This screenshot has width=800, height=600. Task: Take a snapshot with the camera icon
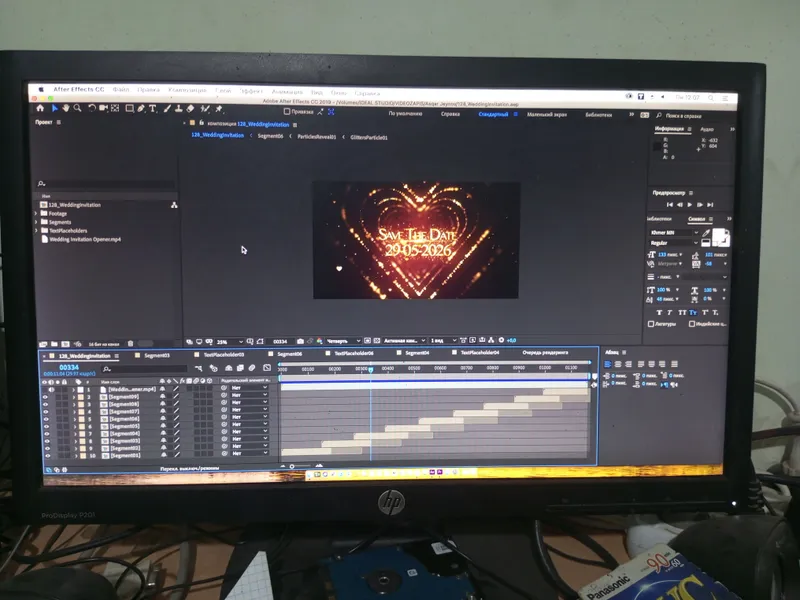(300, 341)
